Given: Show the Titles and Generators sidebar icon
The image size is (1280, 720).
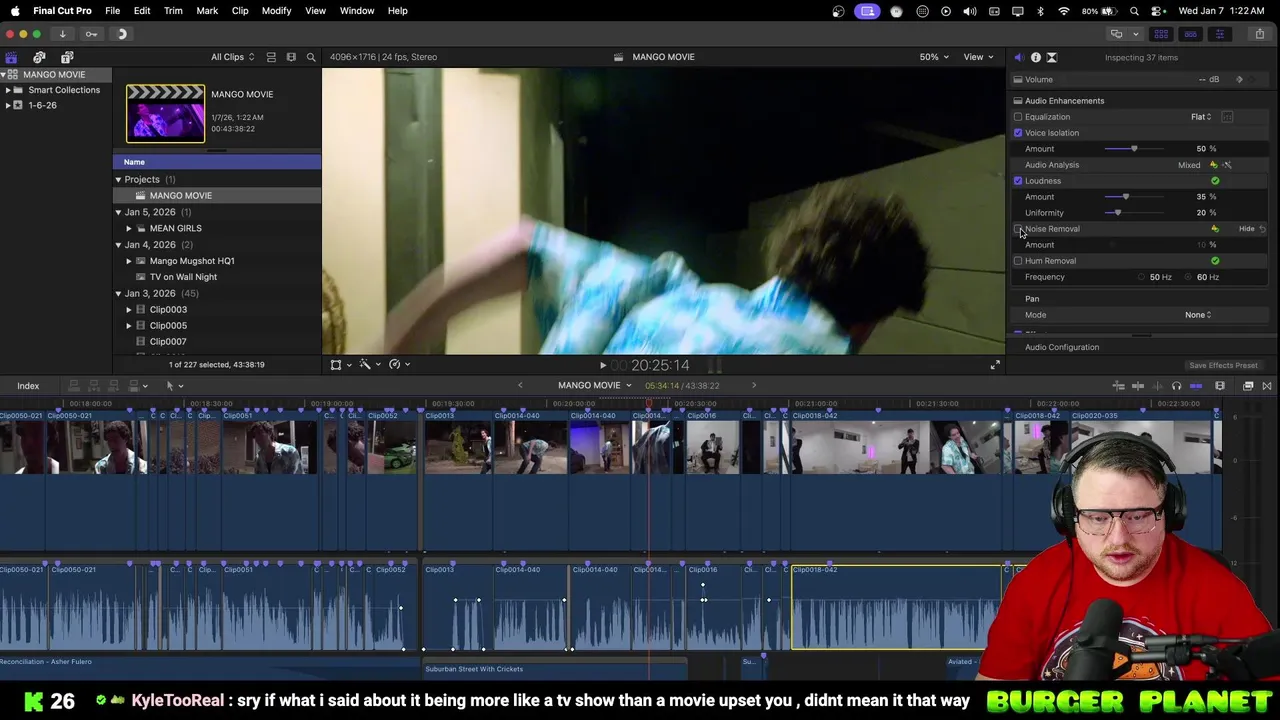Looking at the screenshot, I should (x=67, y=57).
